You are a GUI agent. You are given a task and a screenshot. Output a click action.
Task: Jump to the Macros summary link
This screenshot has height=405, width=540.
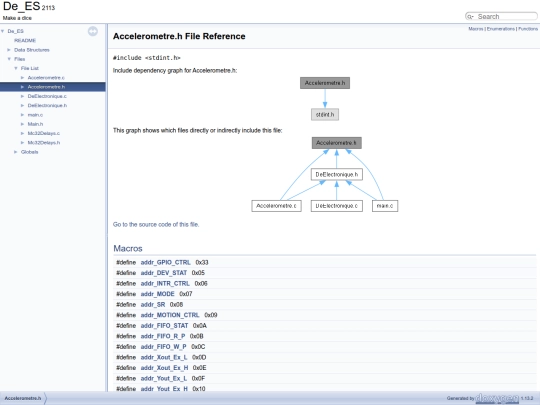click(x=476, y=29)
